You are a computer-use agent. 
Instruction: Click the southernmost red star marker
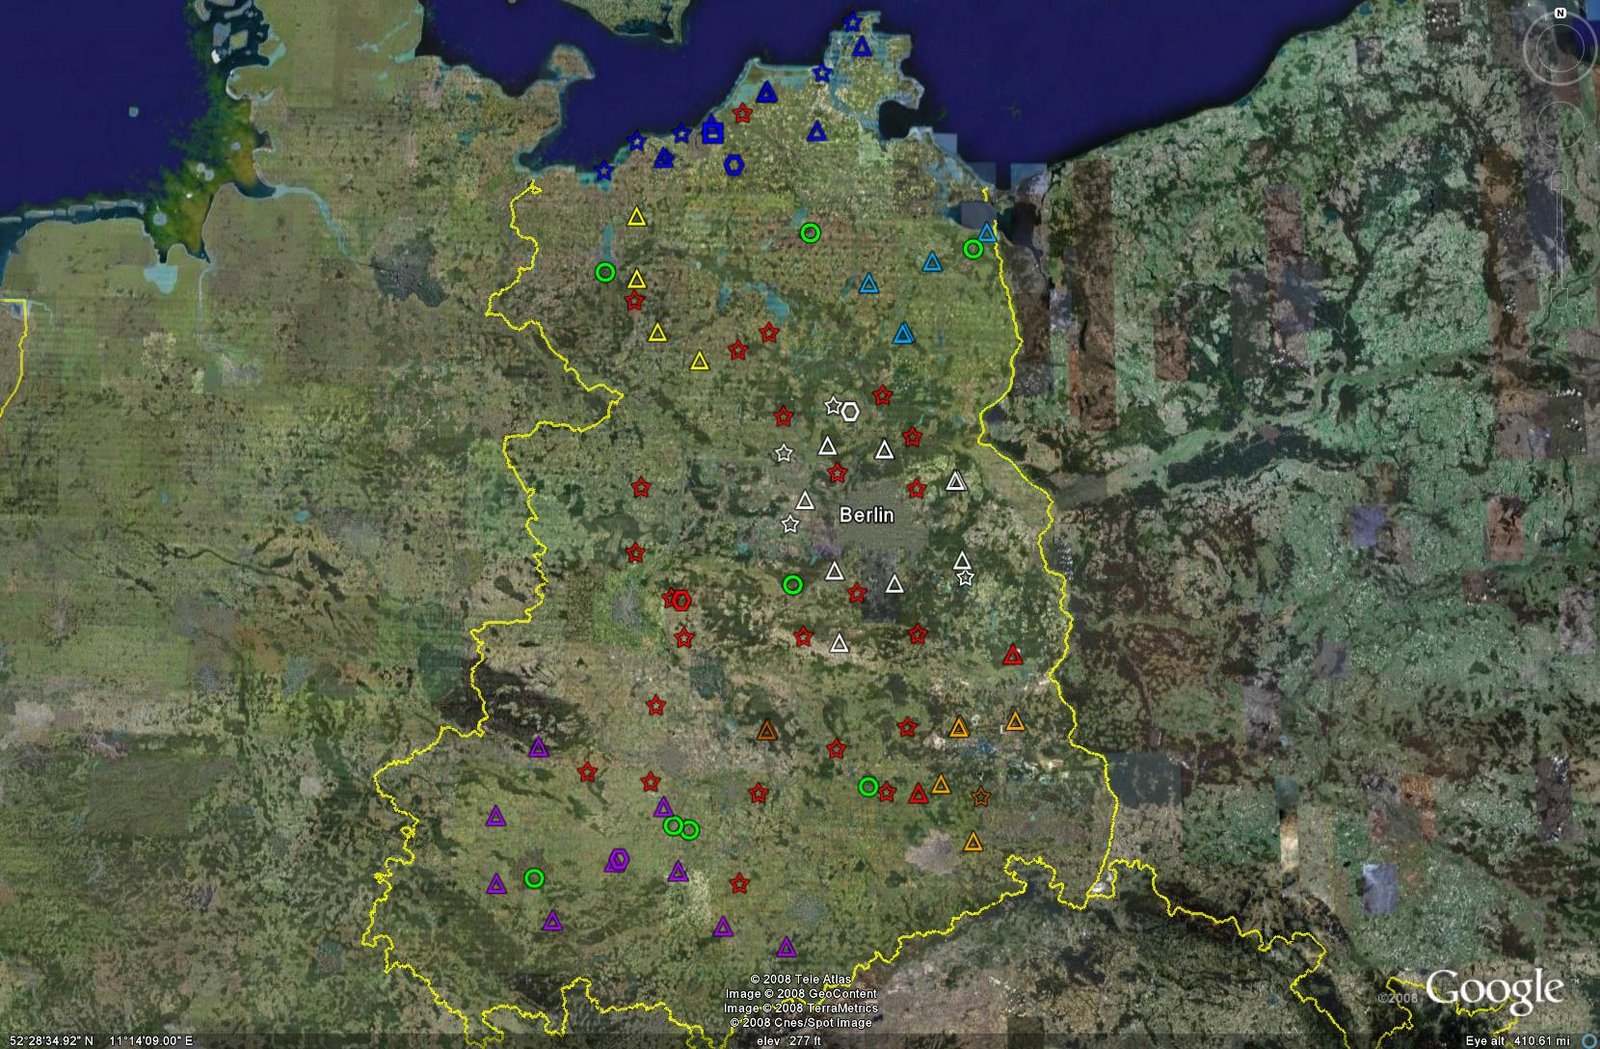tap(739, 884)
